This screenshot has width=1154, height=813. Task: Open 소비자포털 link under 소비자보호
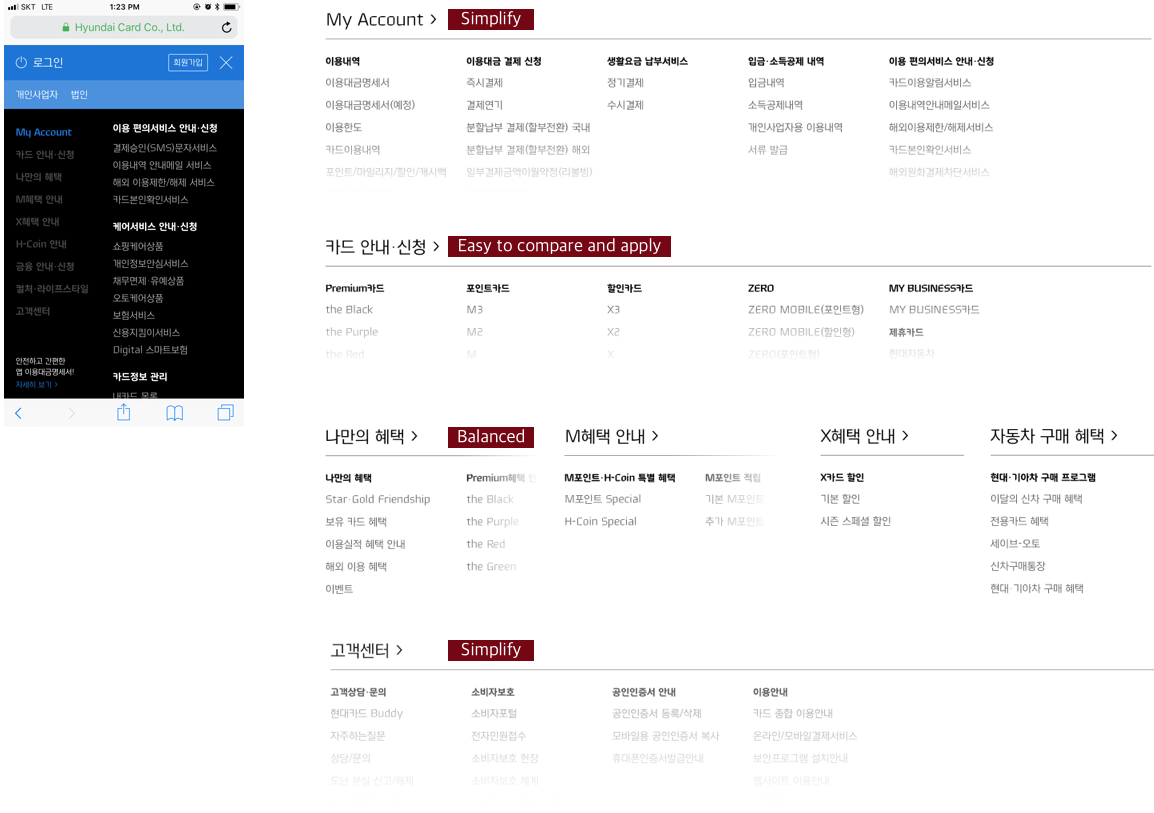coord(494,714)
